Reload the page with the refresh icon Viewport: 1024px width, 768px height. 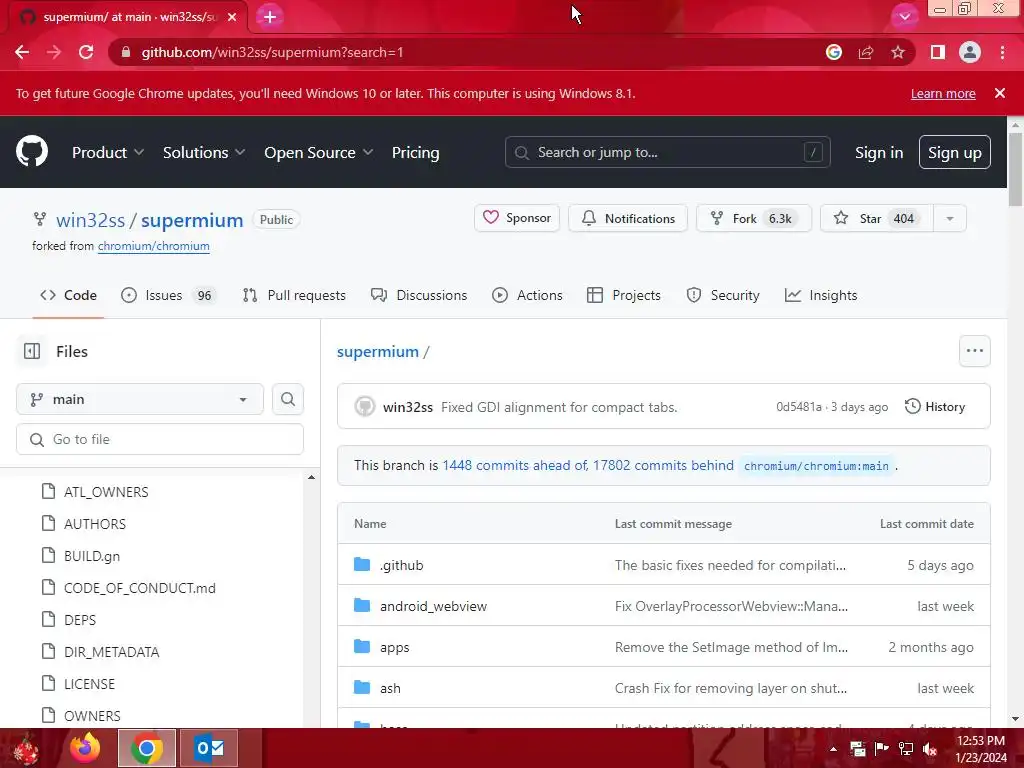(x=86, y=52)
